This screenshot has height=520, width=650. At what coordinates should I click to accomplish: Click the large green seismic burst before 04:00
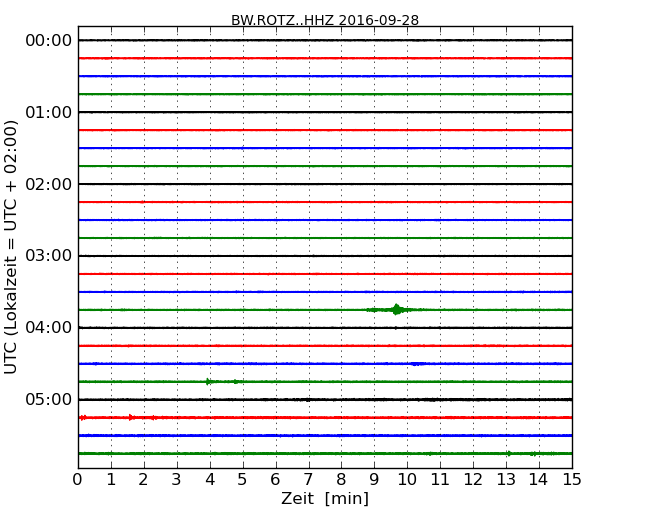tap(397, 309)
